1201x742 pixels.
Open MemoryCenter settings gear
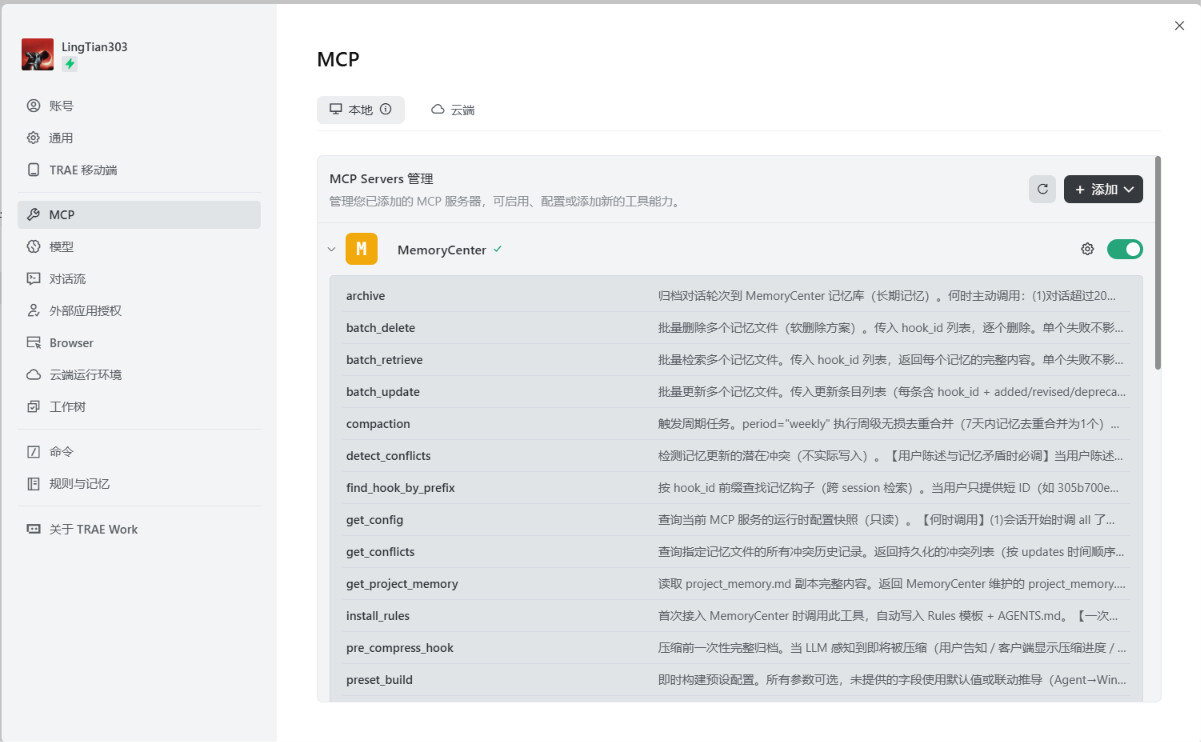1087,249
